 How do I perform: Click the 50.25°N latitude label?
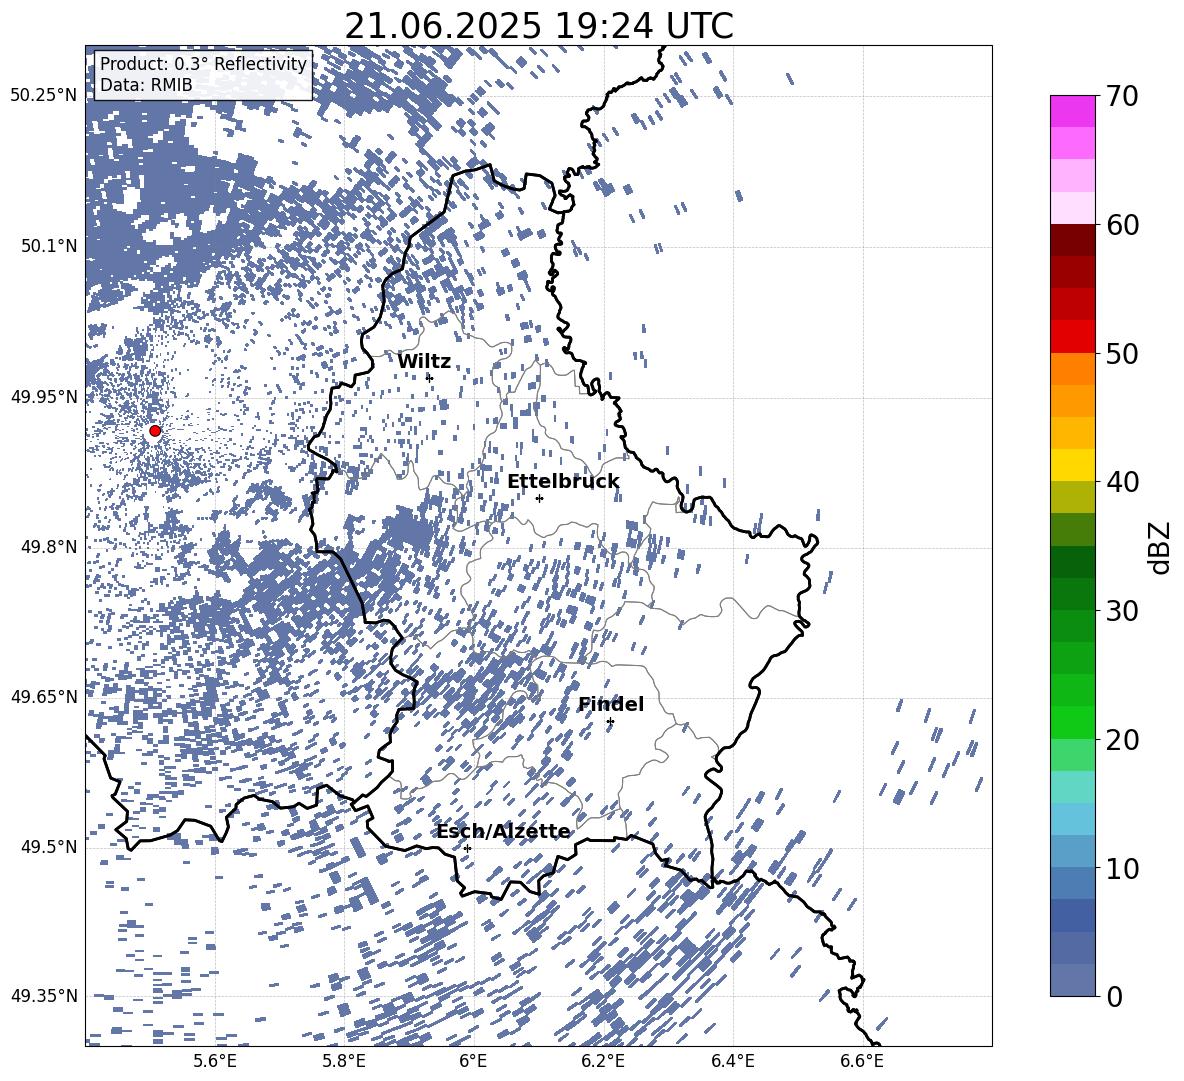point(44,96)
